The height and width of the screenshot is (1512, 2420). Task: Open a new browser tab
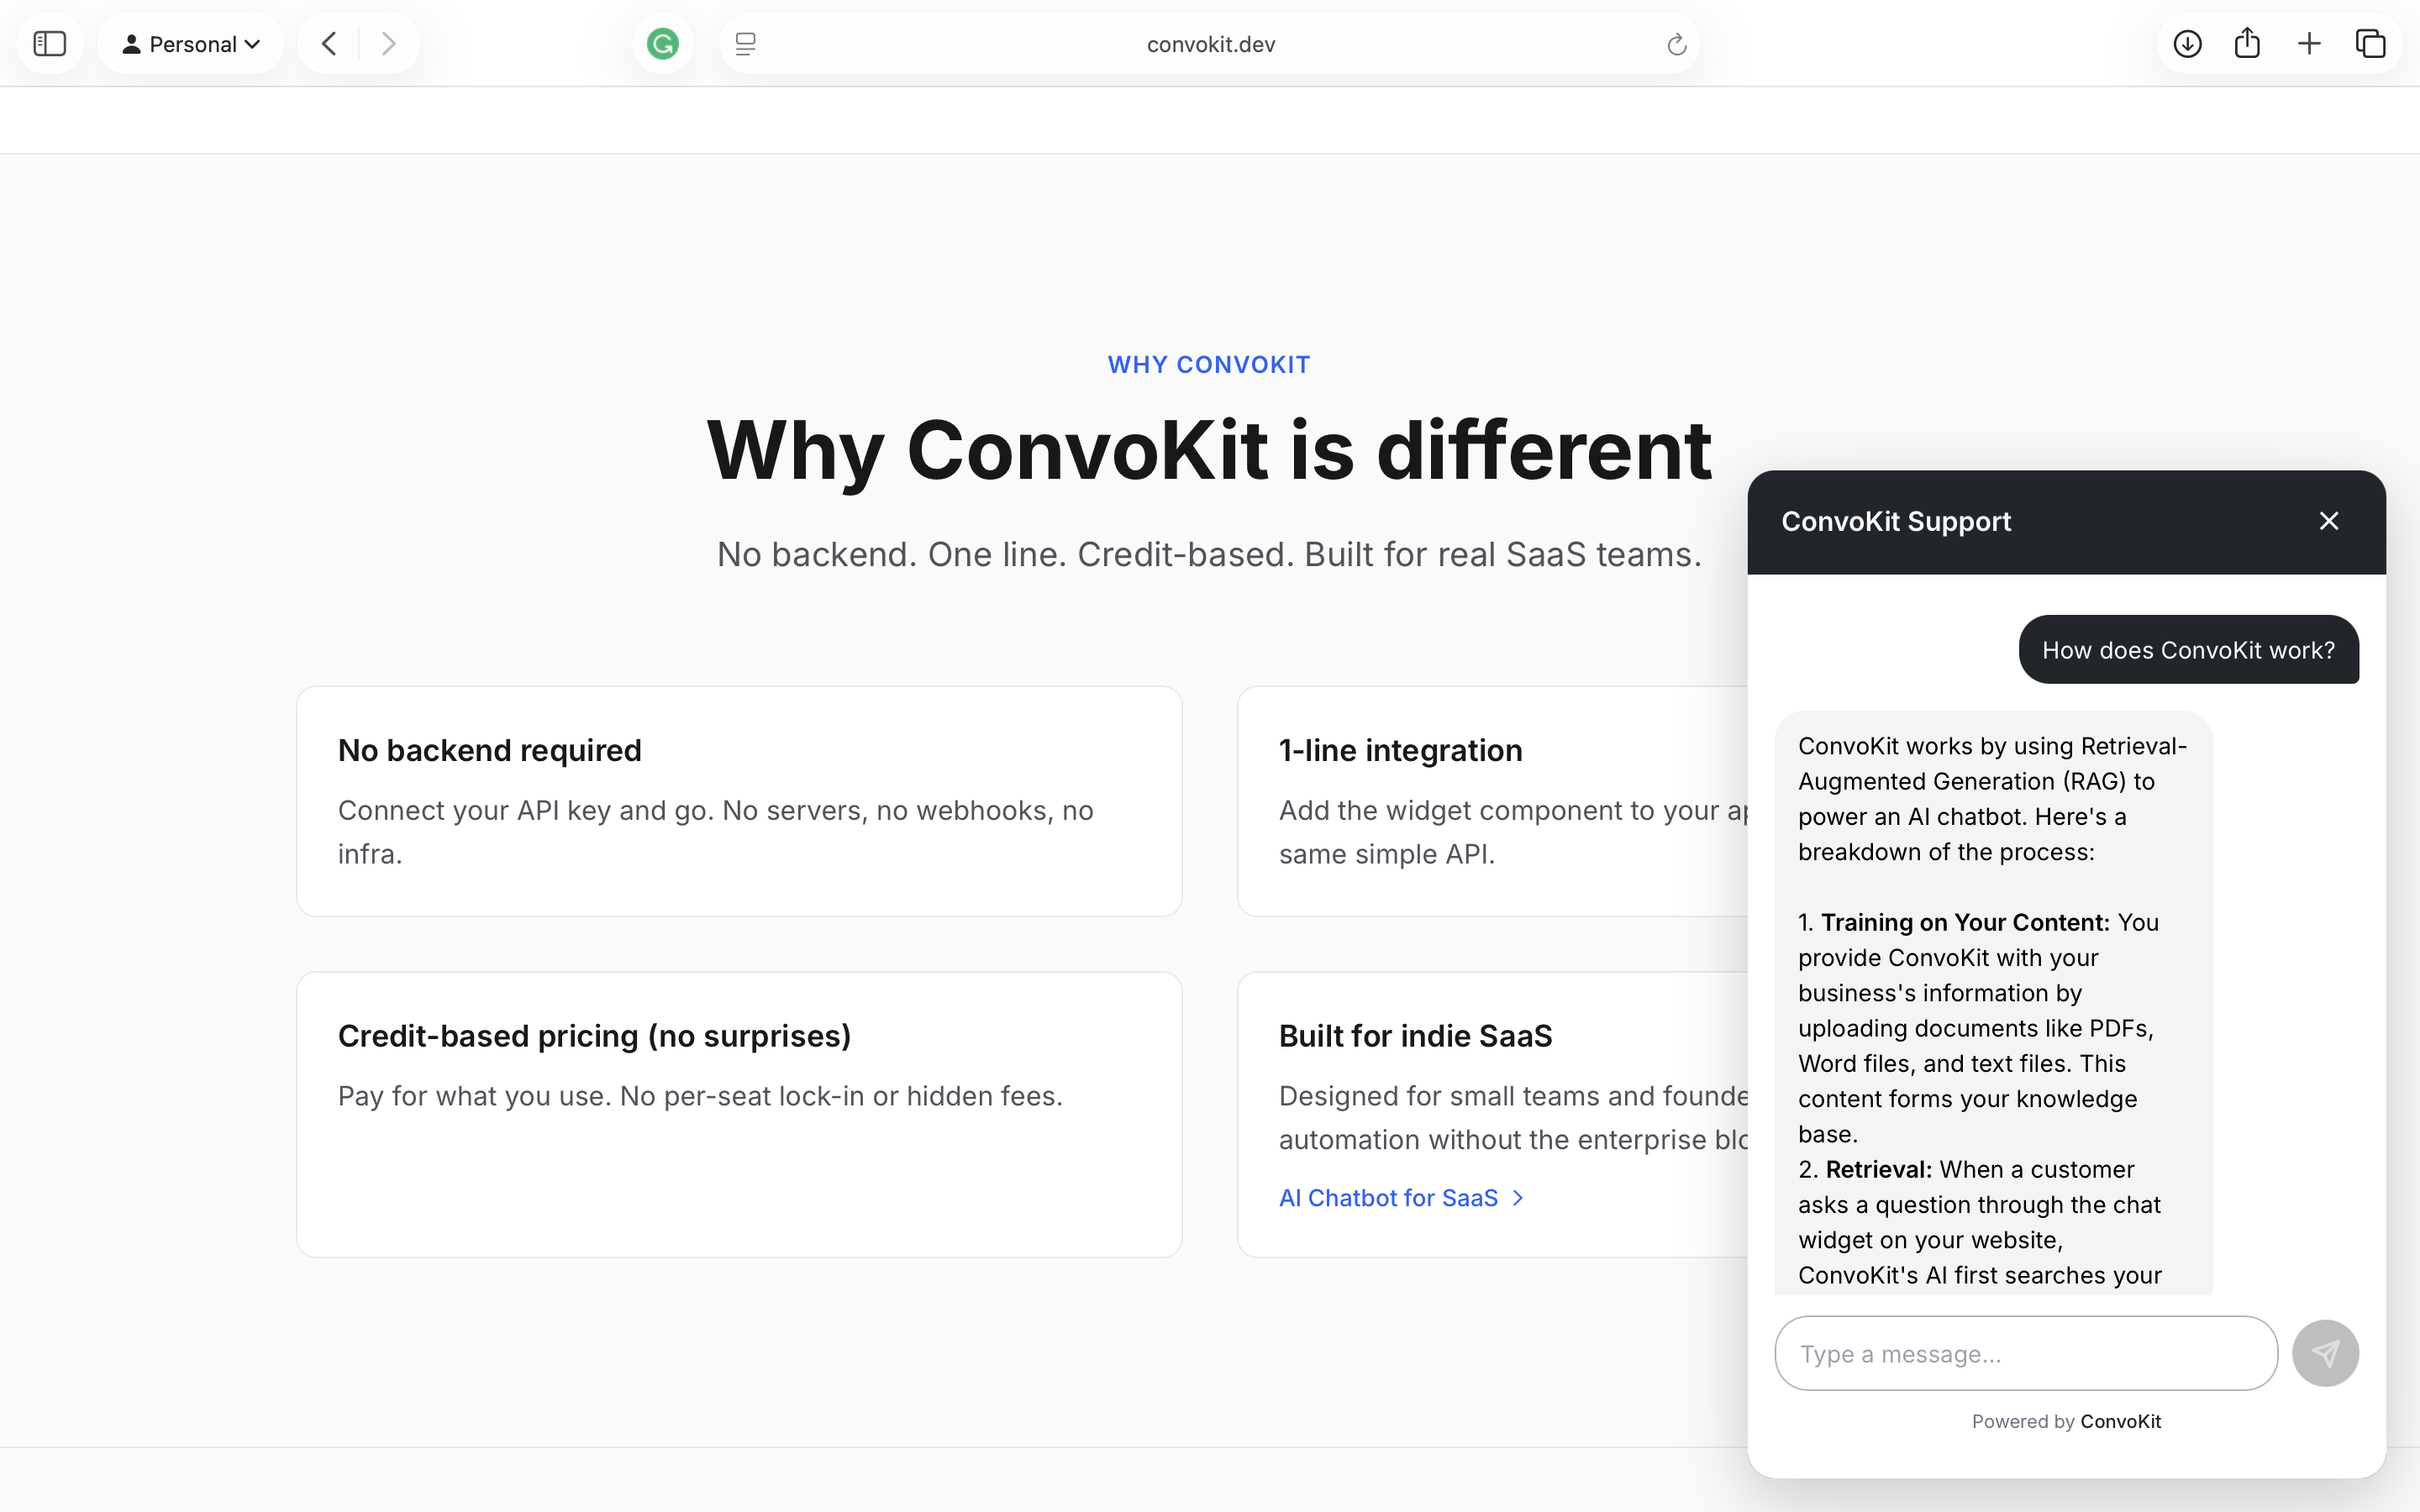pos(2309,43)
